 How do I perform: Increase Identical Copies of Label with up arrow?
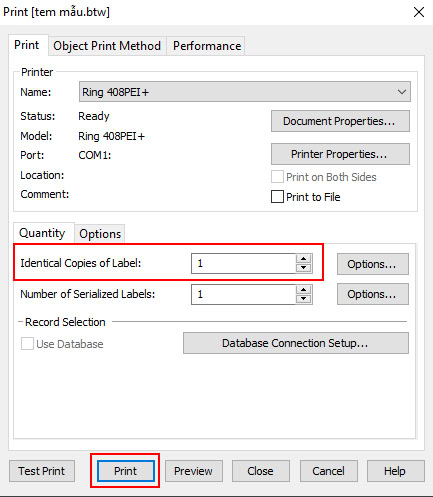303,259
